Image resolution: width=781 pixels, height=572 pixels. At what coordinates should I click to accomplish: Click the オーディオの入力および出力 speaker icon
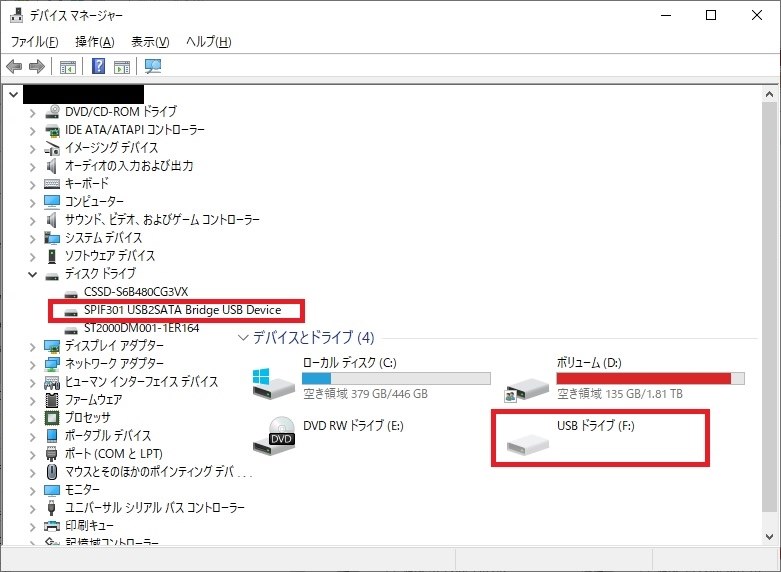[51, 165]
